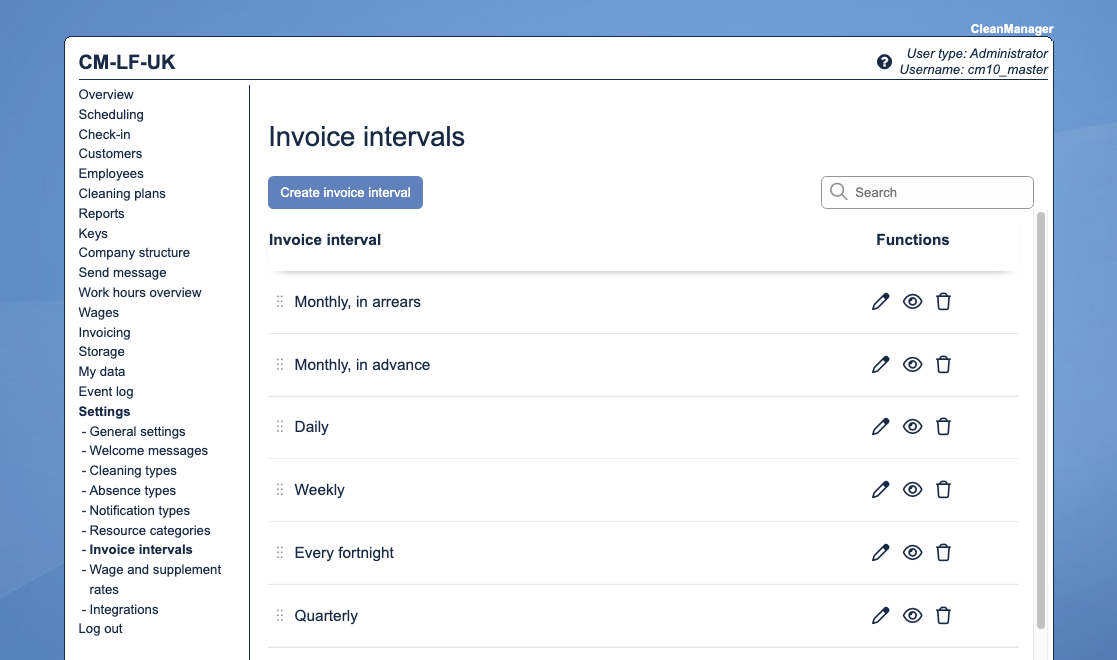
Task: Open the help question mark icon
Action: click(x=884, y=62)
